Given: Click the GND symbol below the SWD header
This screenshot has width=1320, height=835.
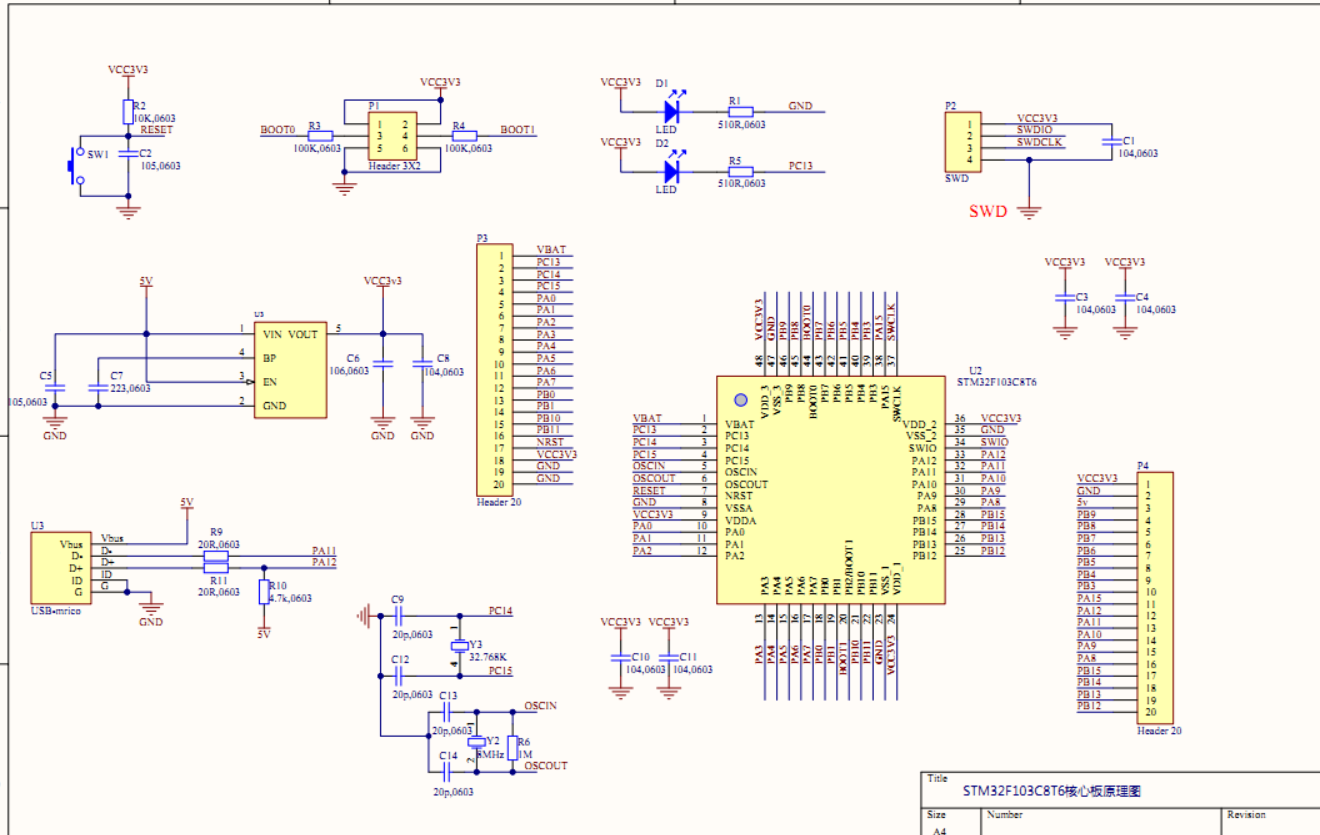Looking at the screenshot, I should coord(1029,211).
